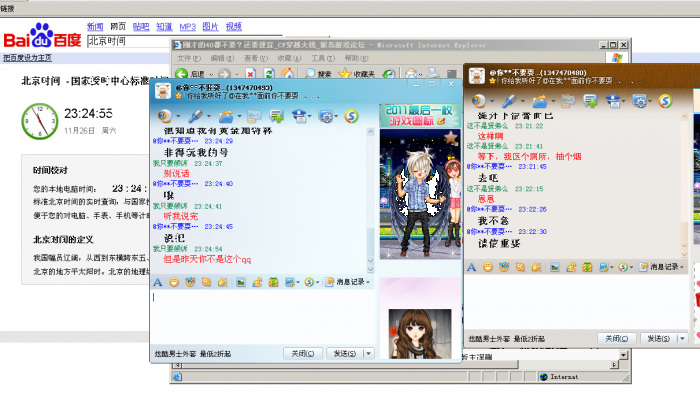Open emoji smiley picker in brown chat window
Image resolution: width=700 pixels, height=405 pixels.
pyautogui.click(x=488, y=267)
